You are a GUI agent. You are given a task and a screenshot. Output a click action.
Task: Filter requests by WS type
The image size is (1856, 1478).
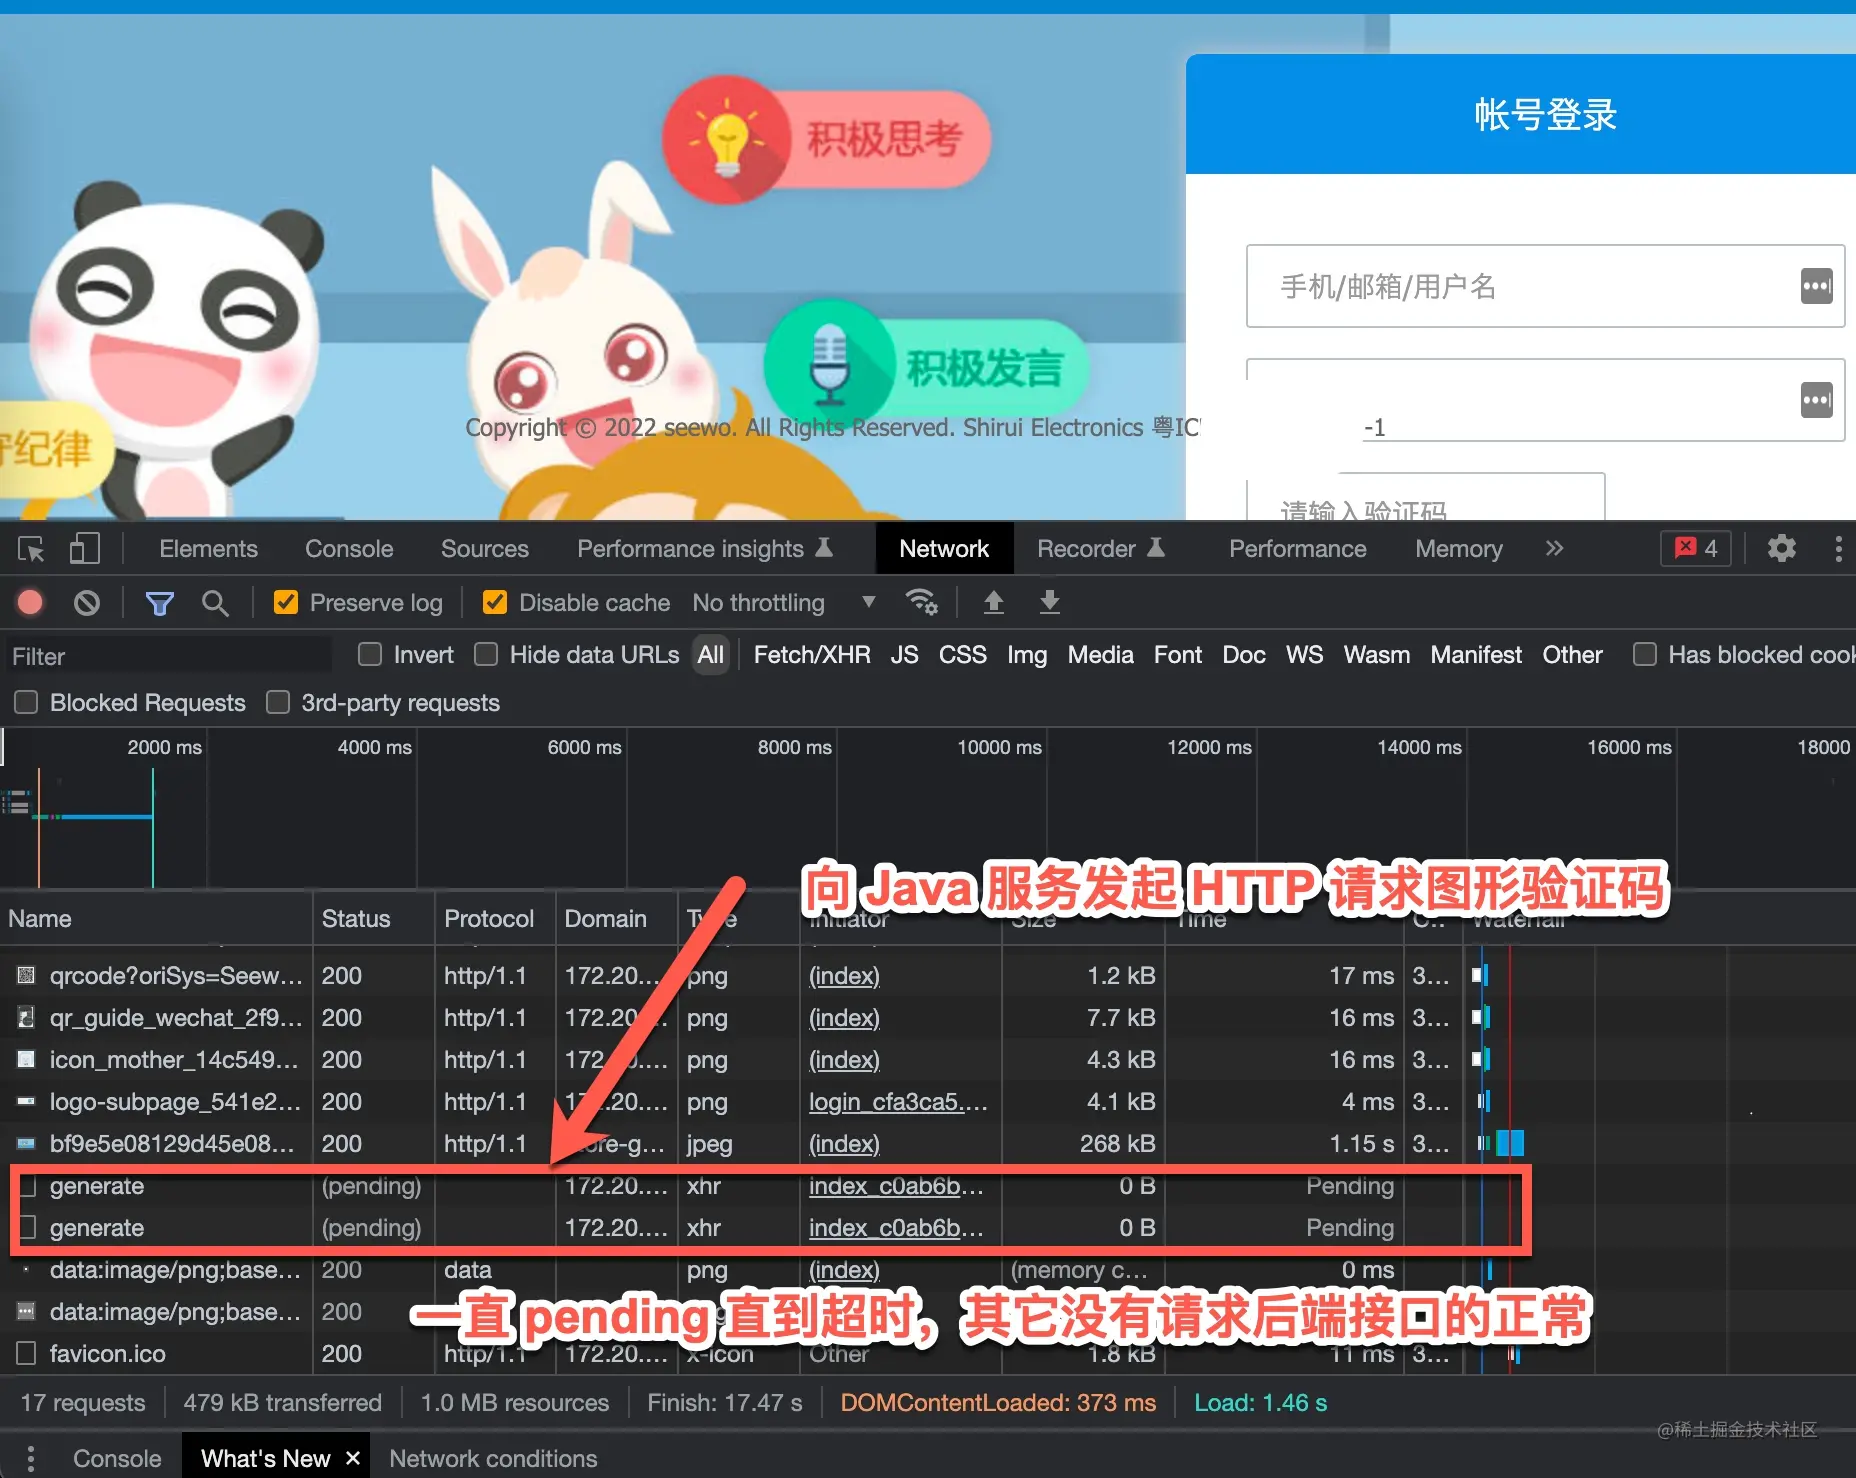[x=1304, y=655]
